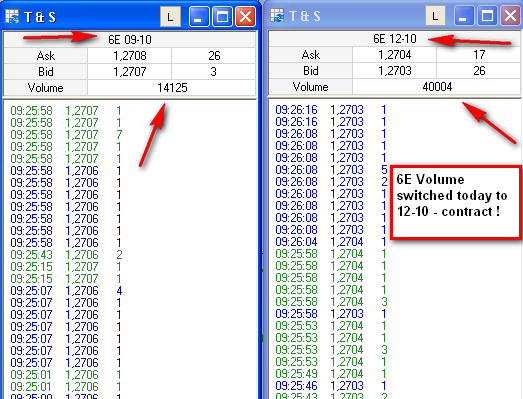Click the Volume label in left window
523x399 pixels.
pos(46,88)
